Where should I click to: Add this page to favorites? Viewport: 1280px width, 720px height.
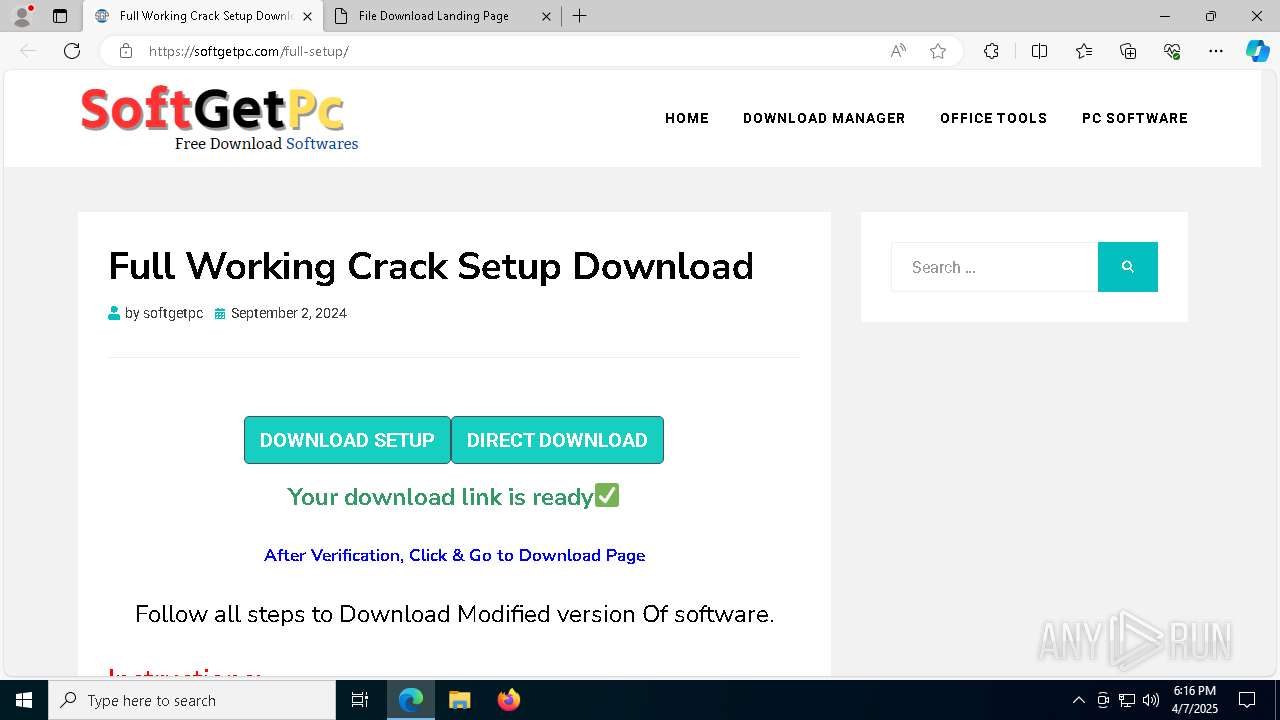pos(938,51)
